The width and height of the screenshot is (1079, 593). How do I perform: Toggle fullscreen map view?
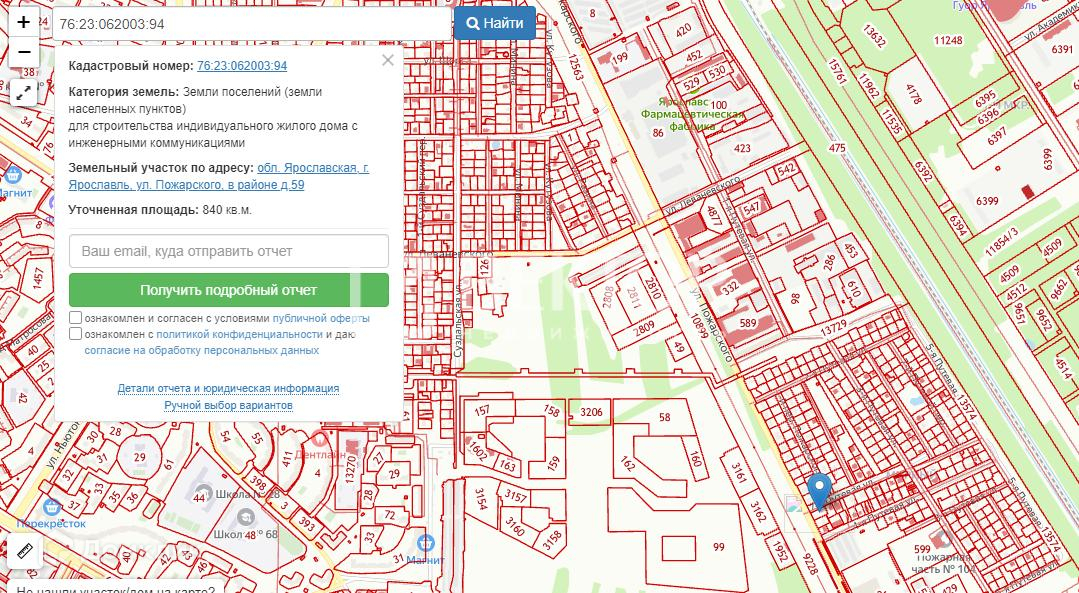coord(23,93)
